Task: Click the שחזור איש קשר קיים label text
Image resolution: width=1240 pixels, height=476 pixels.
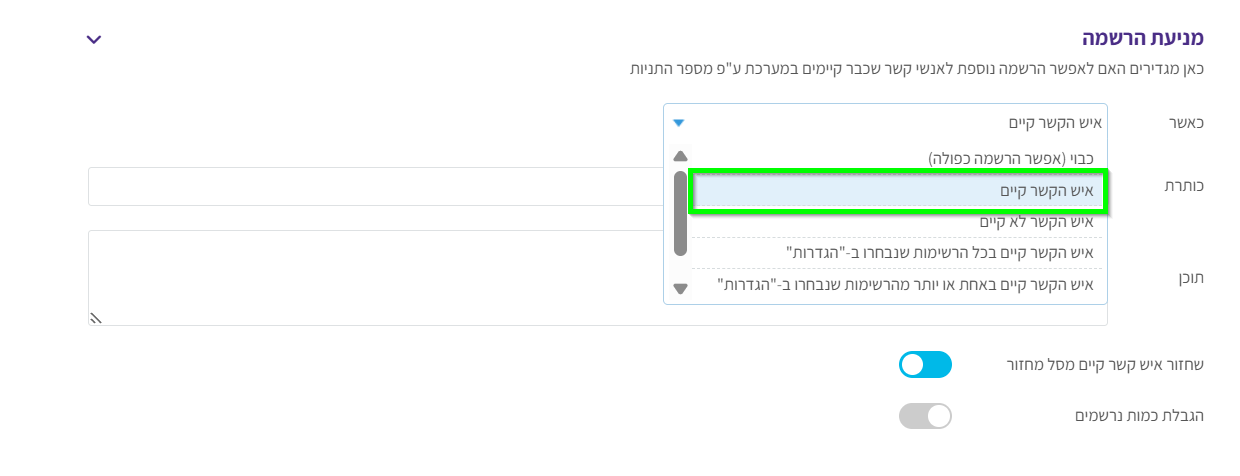Action: click(x=1105, y=365)
